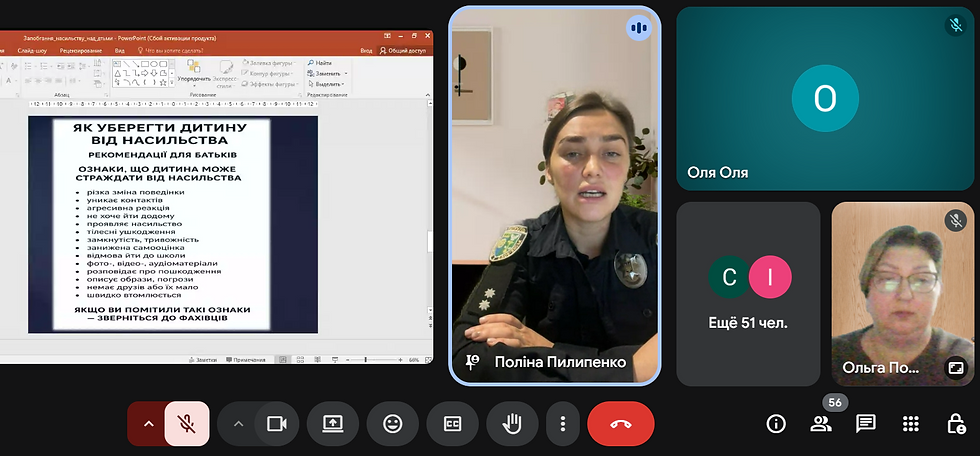Image resolution: width=980 pixels, height=456 pixels.
Task: Switch to Slide Sorter view icon
Action: pyautogui.click(x=300, y=360)
